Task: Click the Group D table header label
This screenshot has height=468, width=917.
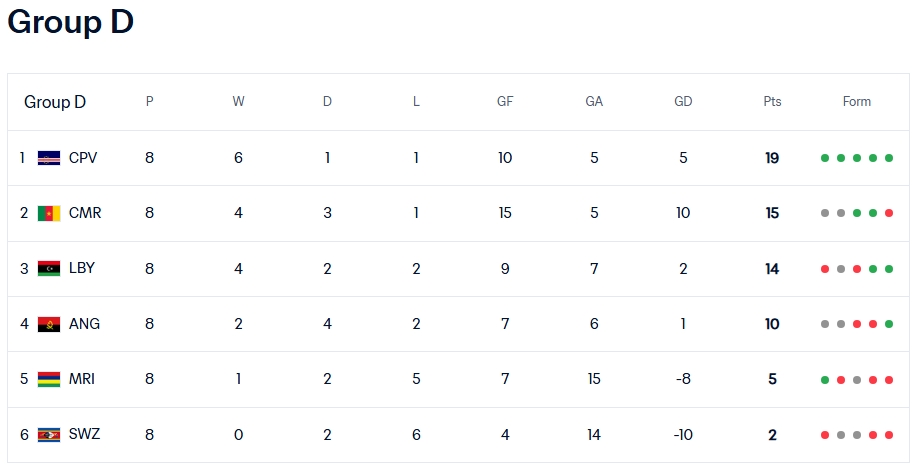Action: 55,102
